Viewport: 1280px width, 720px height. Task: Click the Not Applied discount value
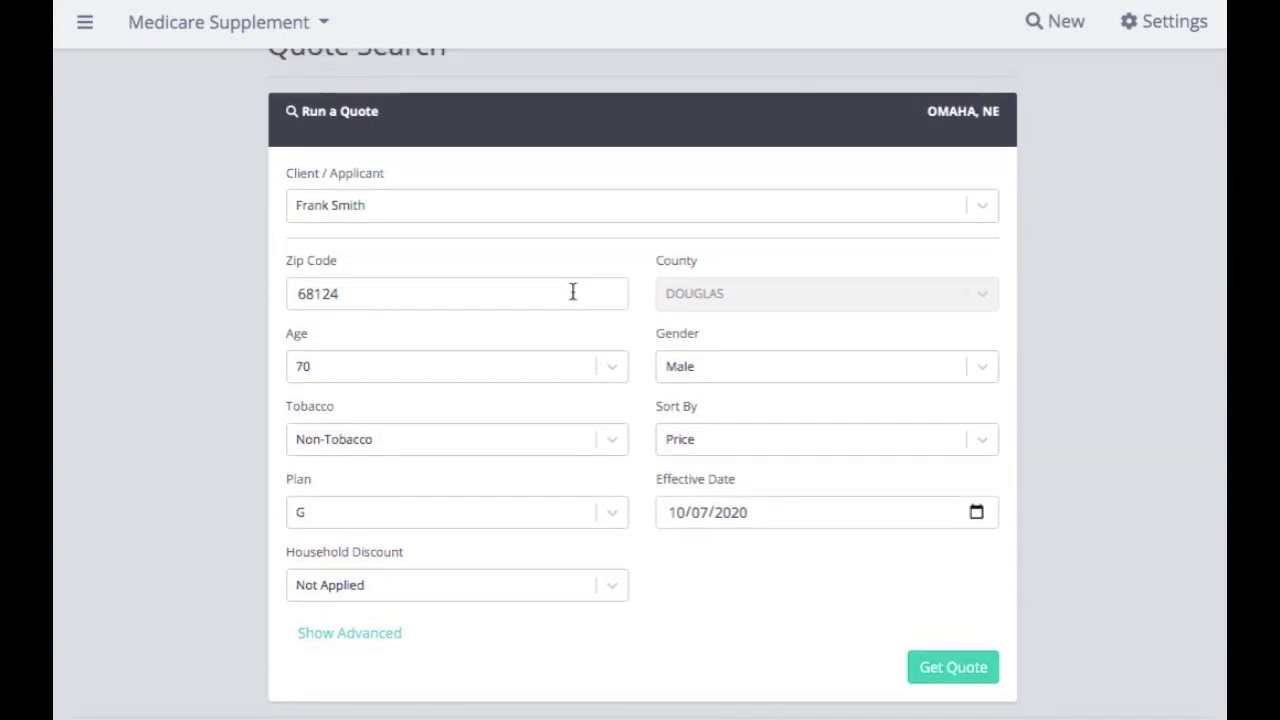click(330, 585)
